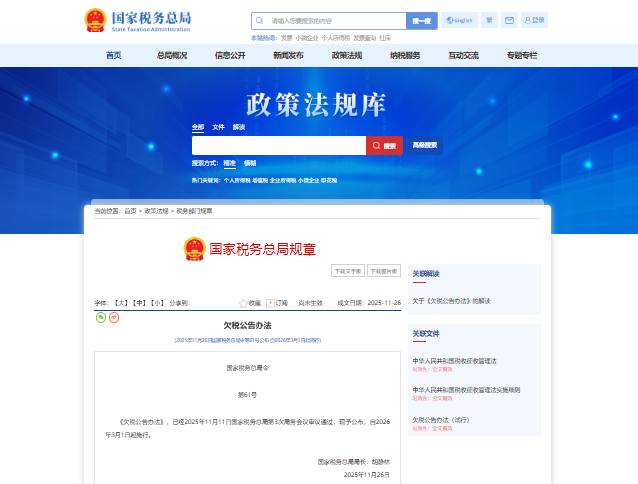Click the magnifier icon in the header search box
Viewport: 638px width, 484px height.
point(259,20)
